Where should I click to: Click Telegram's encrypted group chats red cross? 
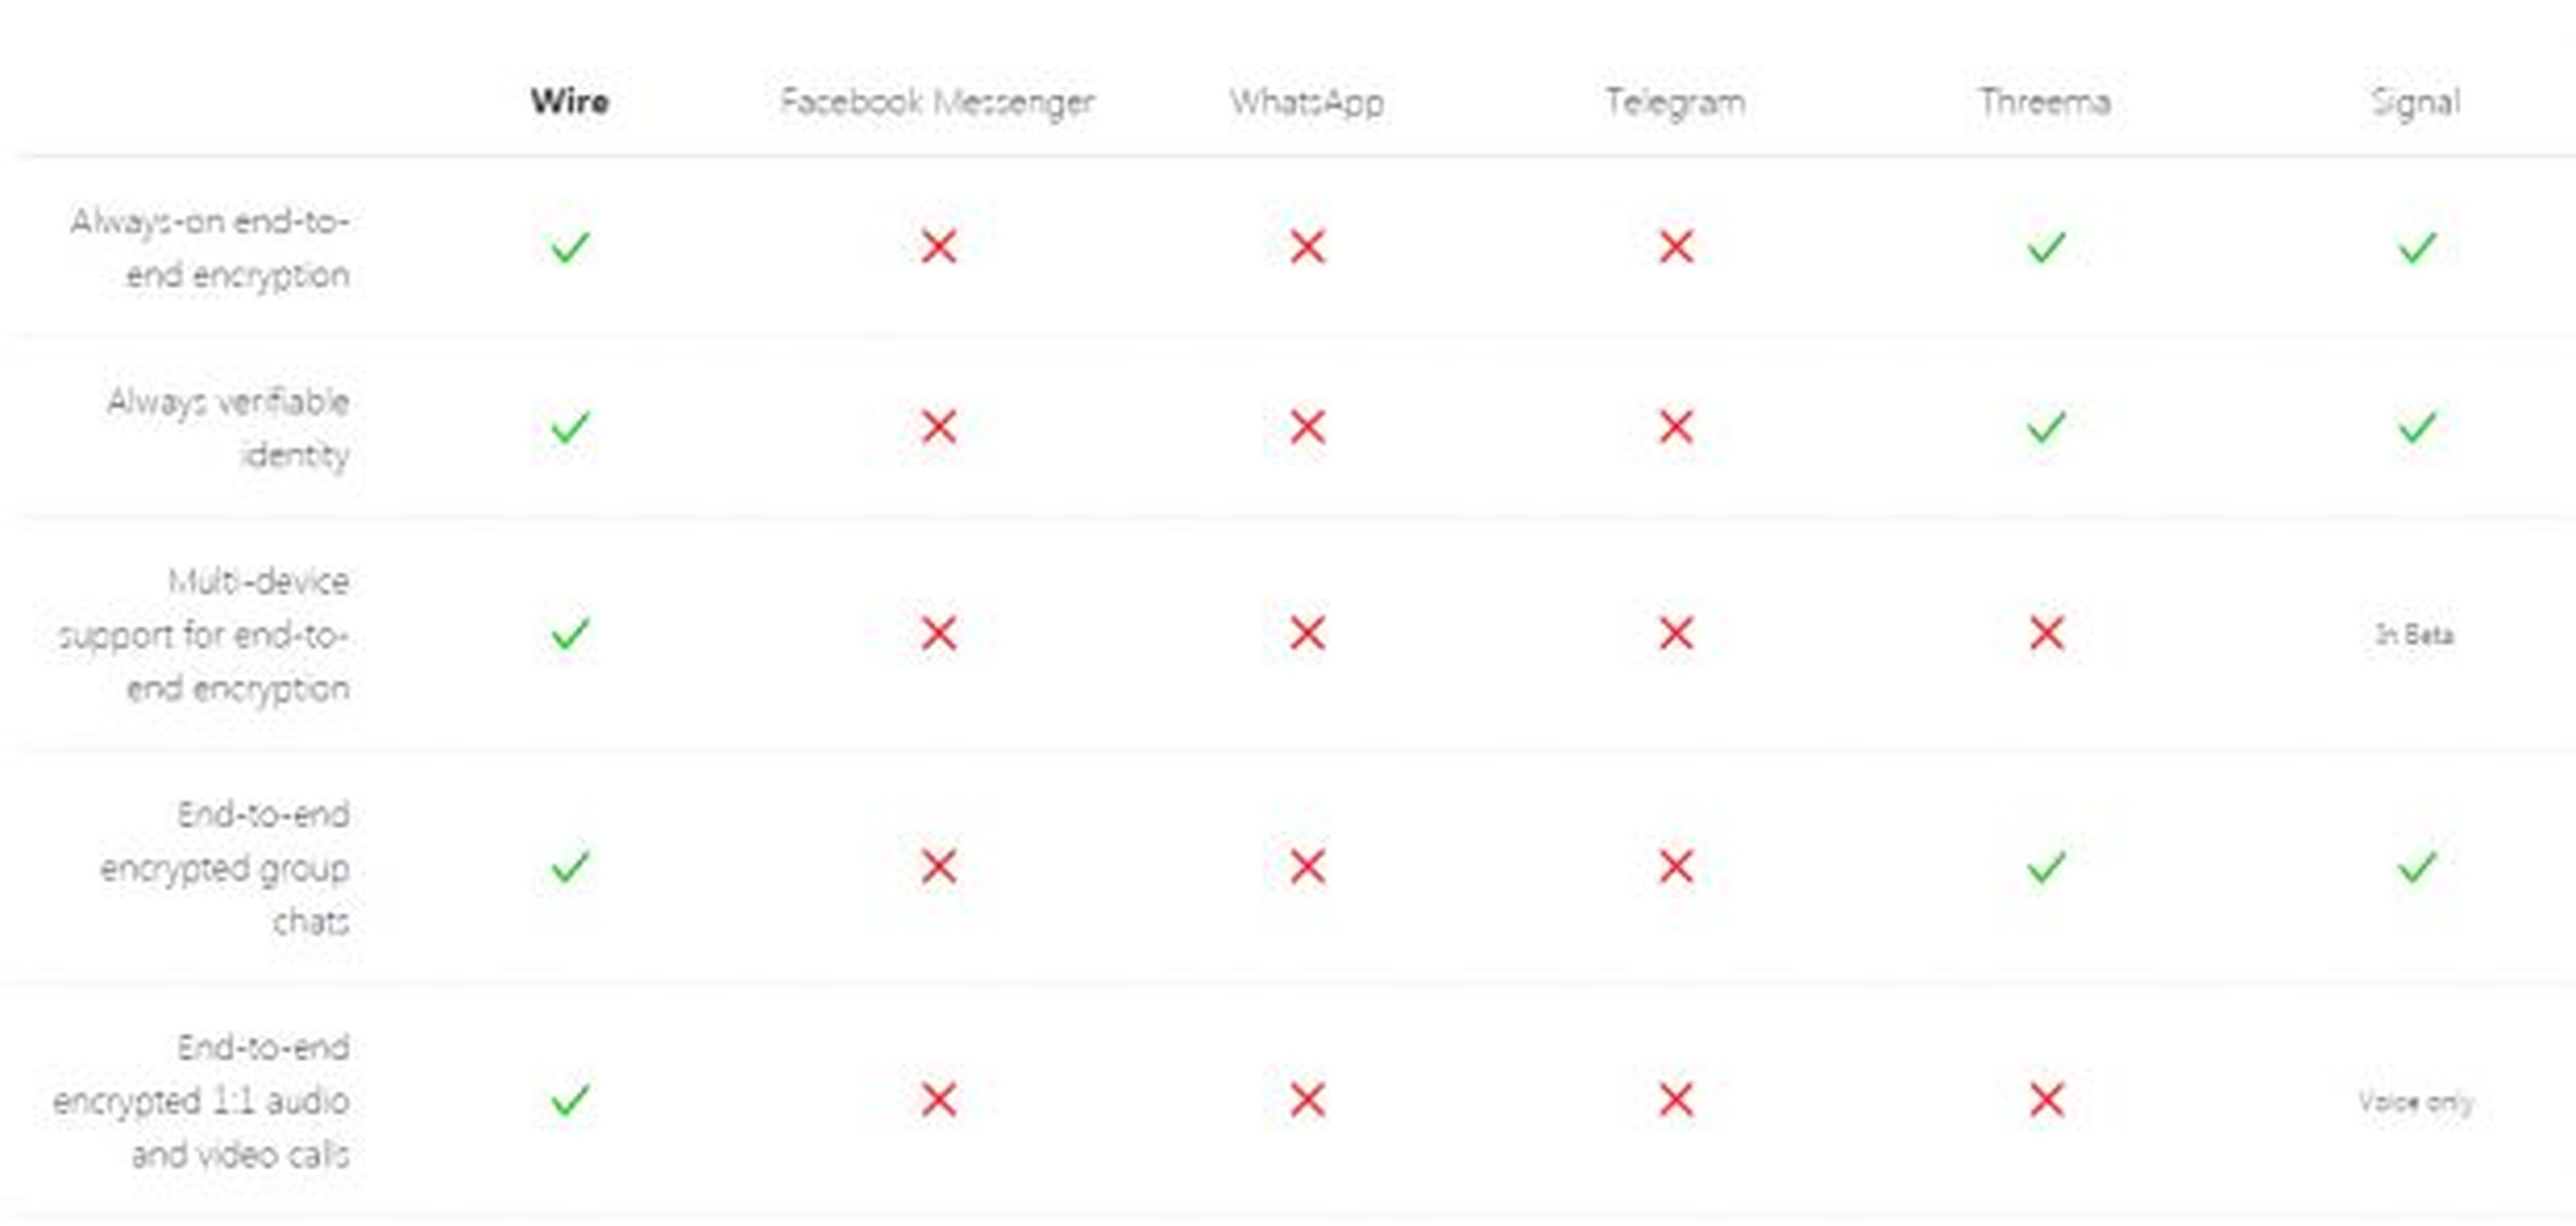pyautogui.click(x=1676, y=866)
